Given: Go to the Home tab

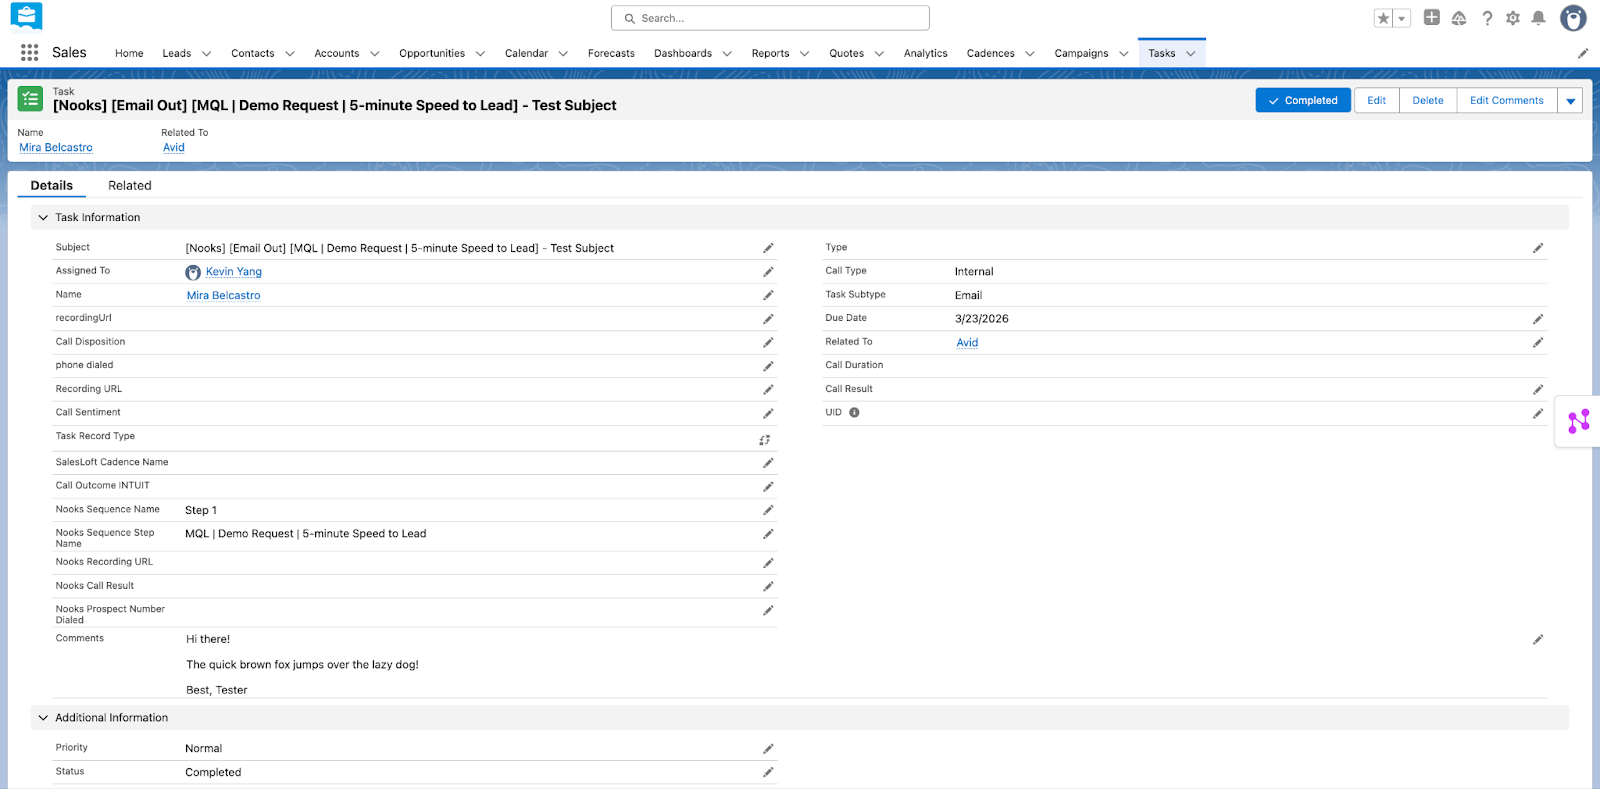Looking at the screenshot, I should (x=129, y=54).
